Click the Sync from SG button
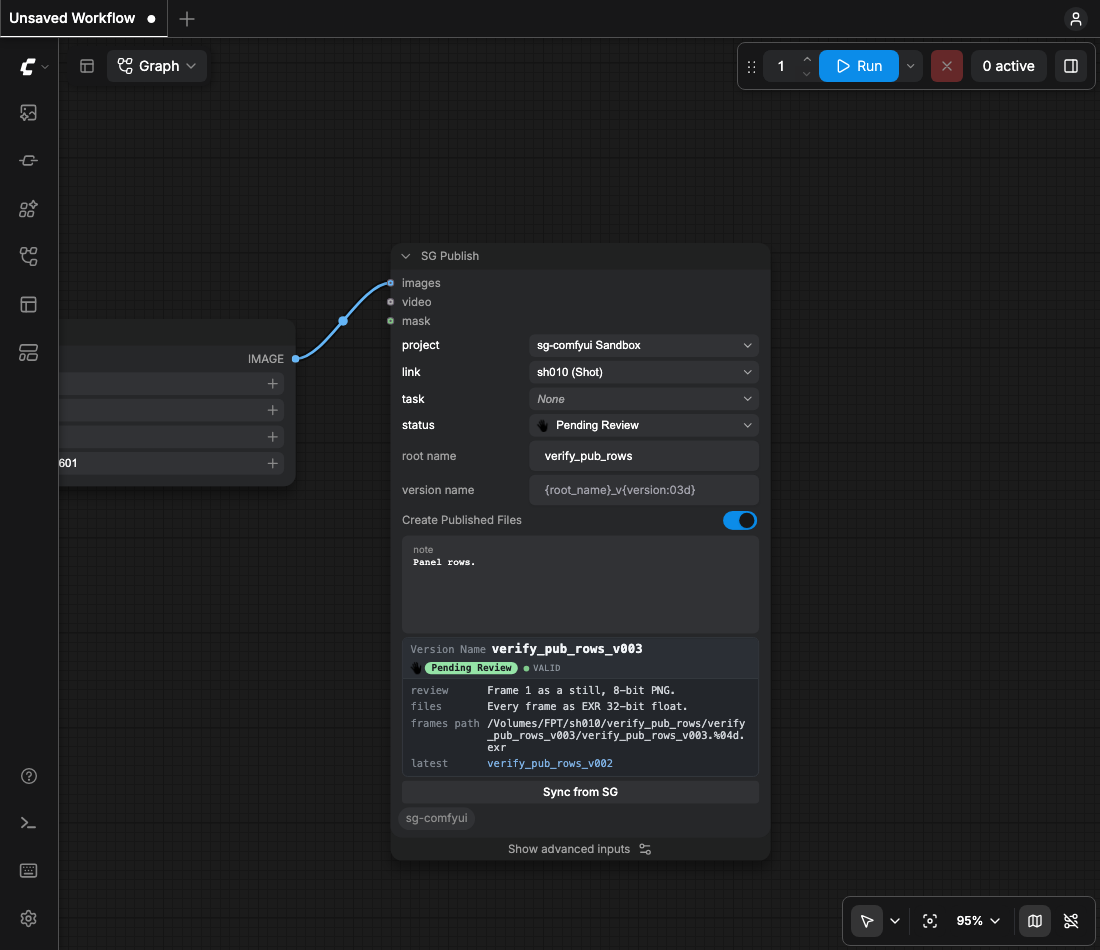The height and width of the screenshot is (950, 1100). (x=580, y=791)
